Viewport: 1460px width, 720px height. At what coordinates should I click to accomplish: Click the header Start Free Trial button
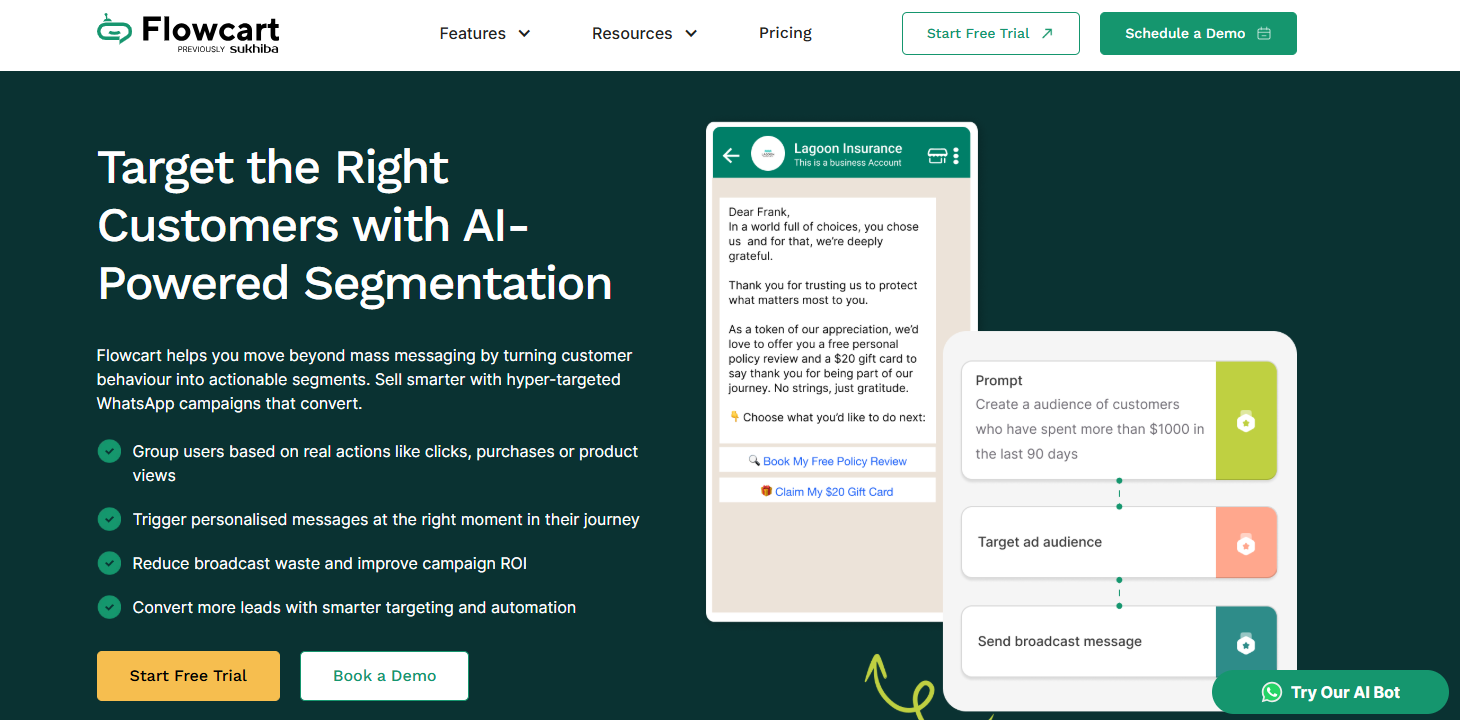click(x=990, y=33)
